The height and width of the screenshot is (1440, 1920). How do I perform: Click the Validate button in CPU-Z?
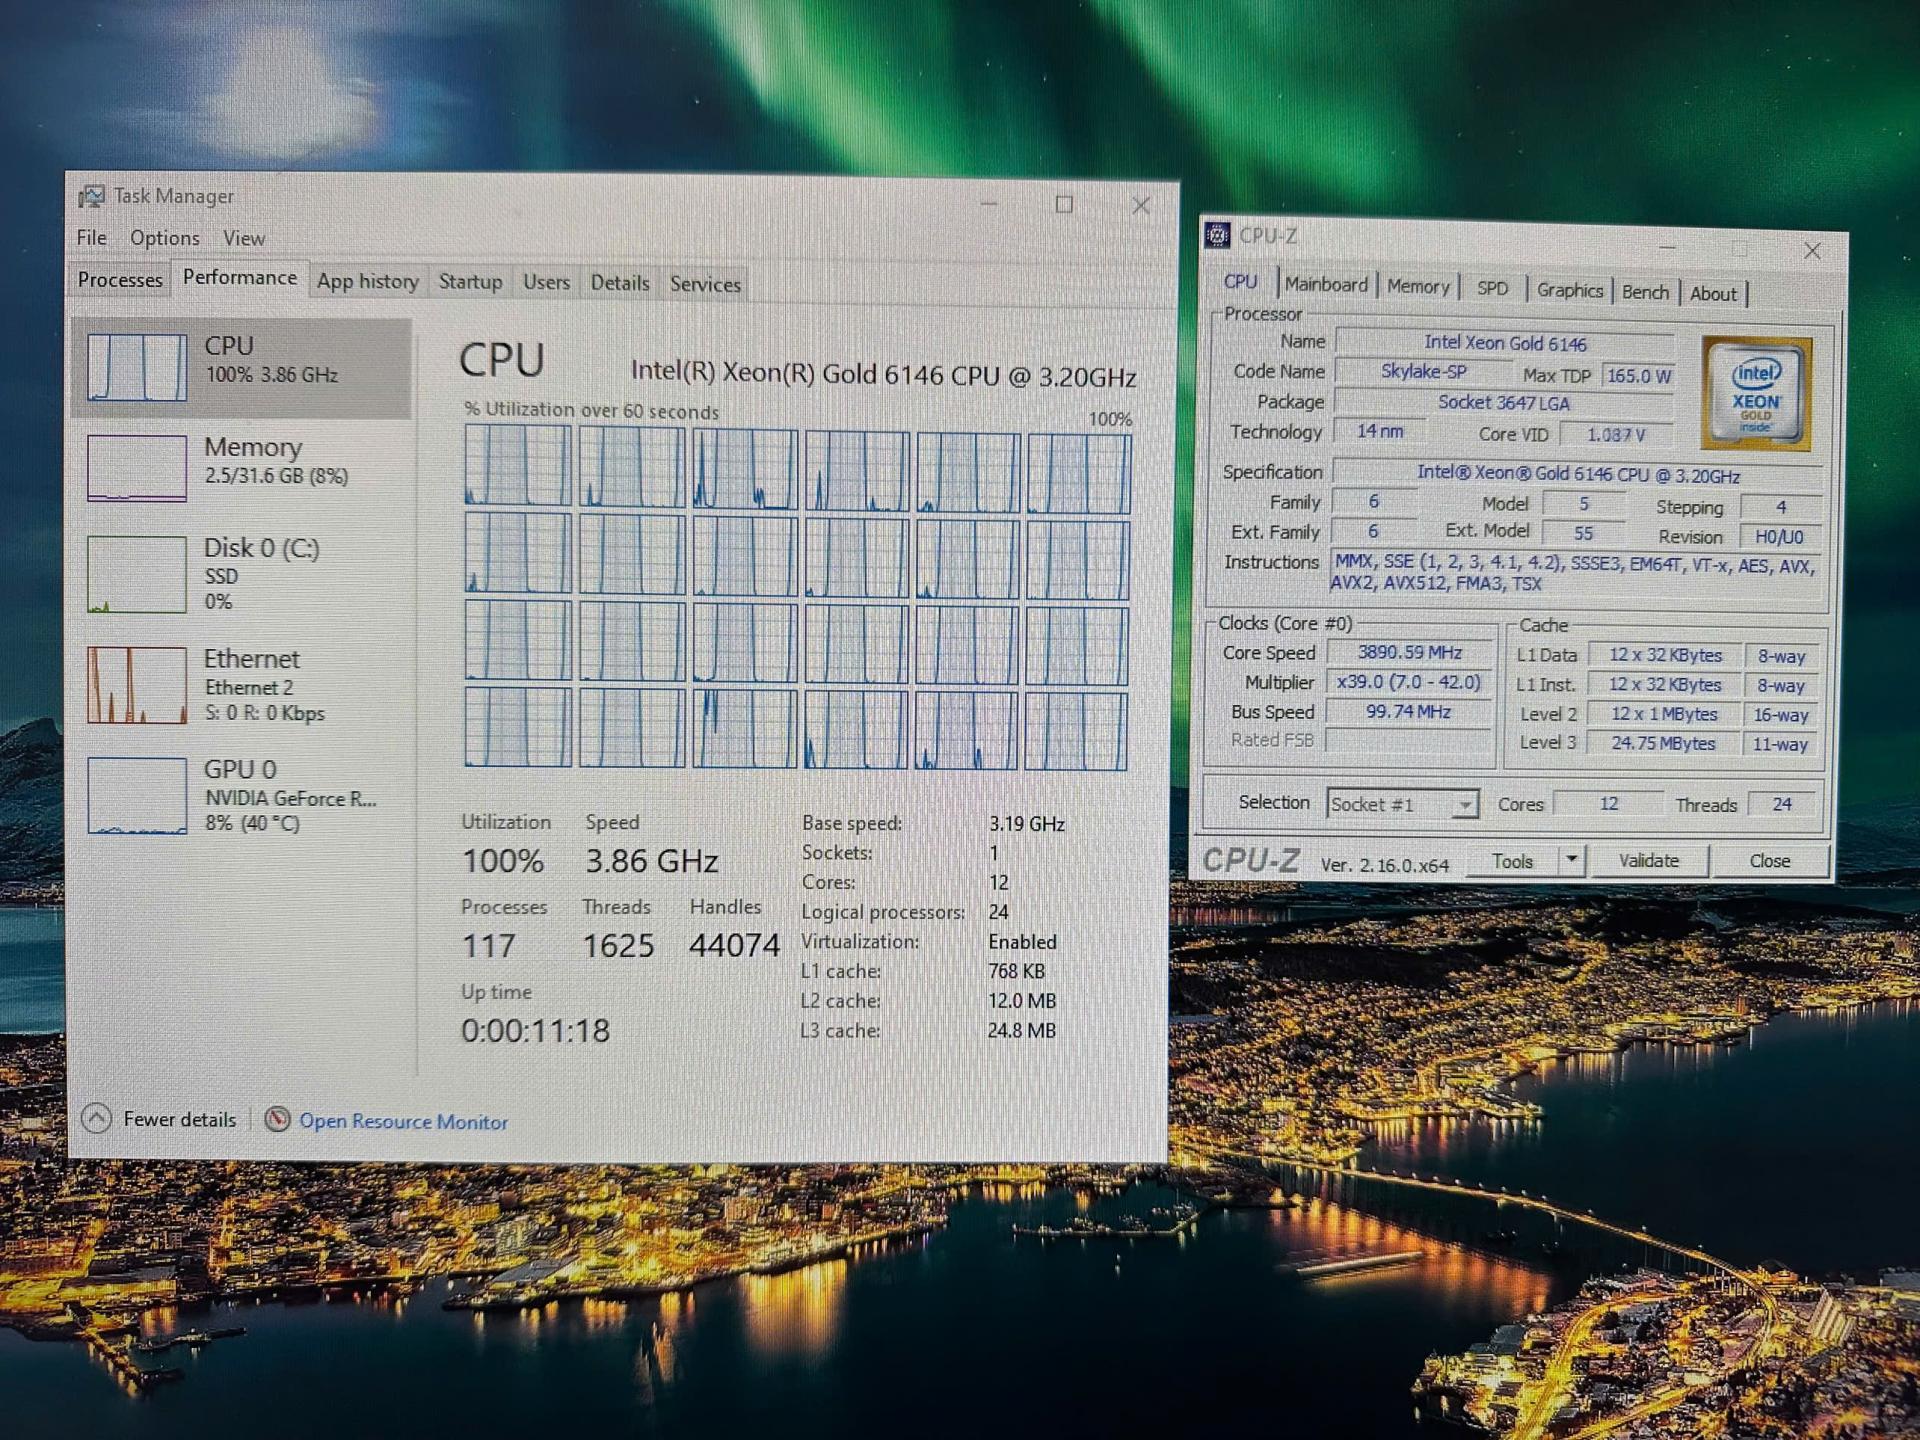1649,860
